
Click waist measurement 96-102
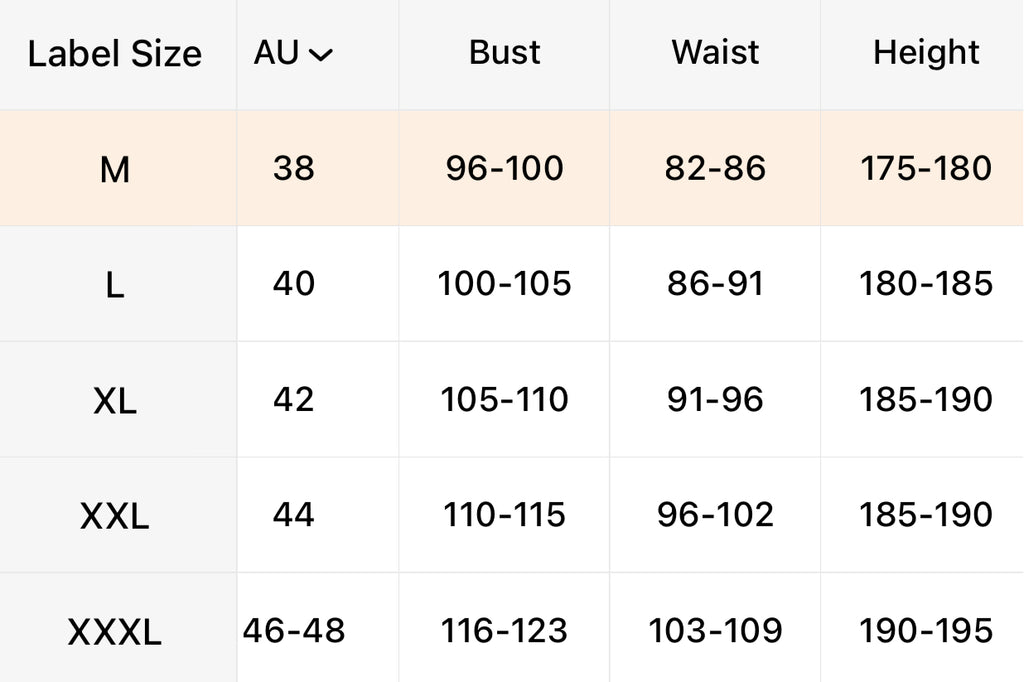[x=715, y=515]
